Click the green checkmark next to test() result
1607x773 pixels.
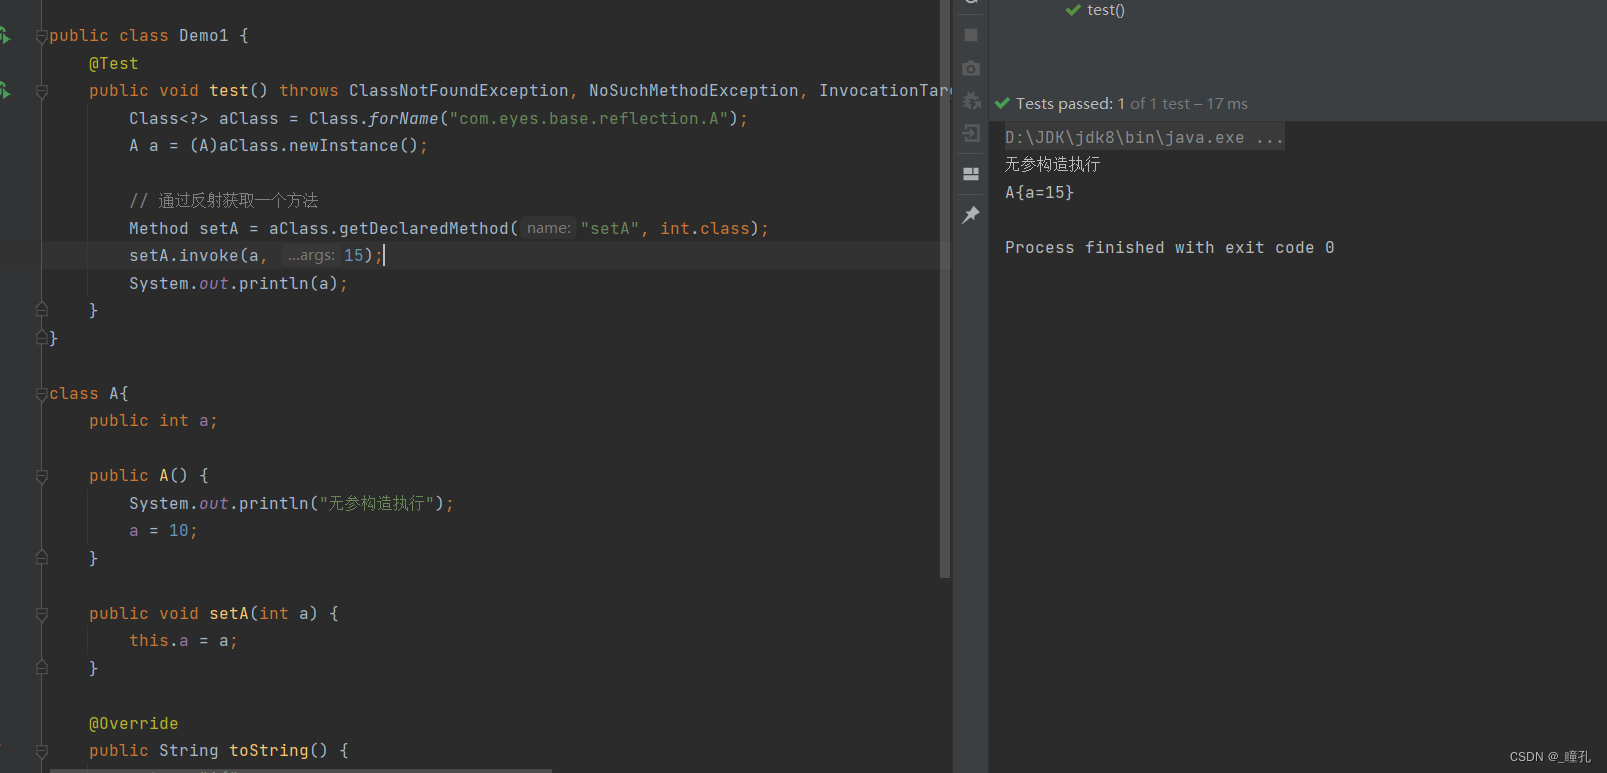(1073, 10)
